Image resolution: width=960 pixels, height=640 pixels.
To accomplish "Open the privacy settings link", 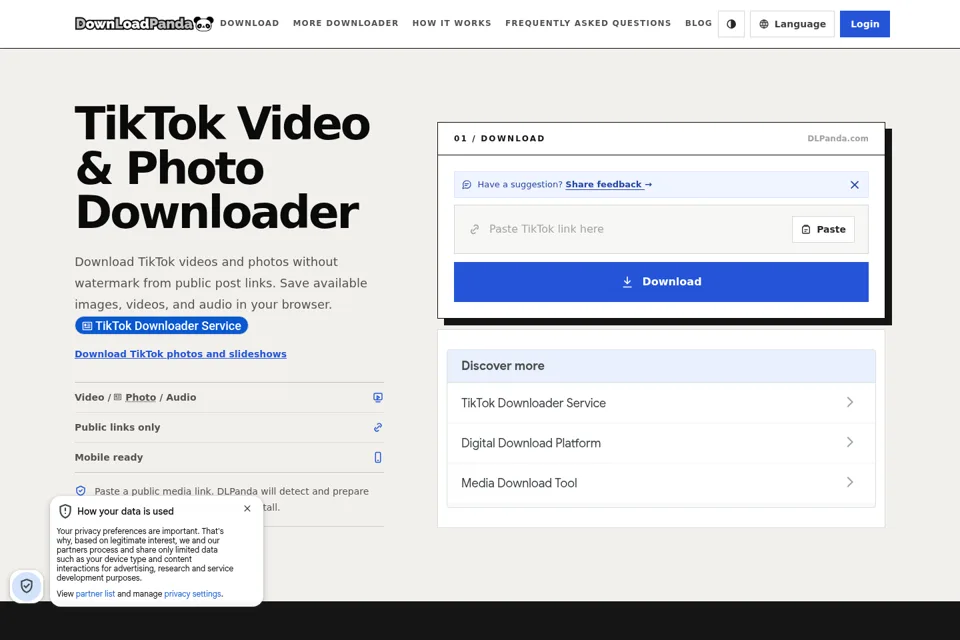I will coord(192,594).
